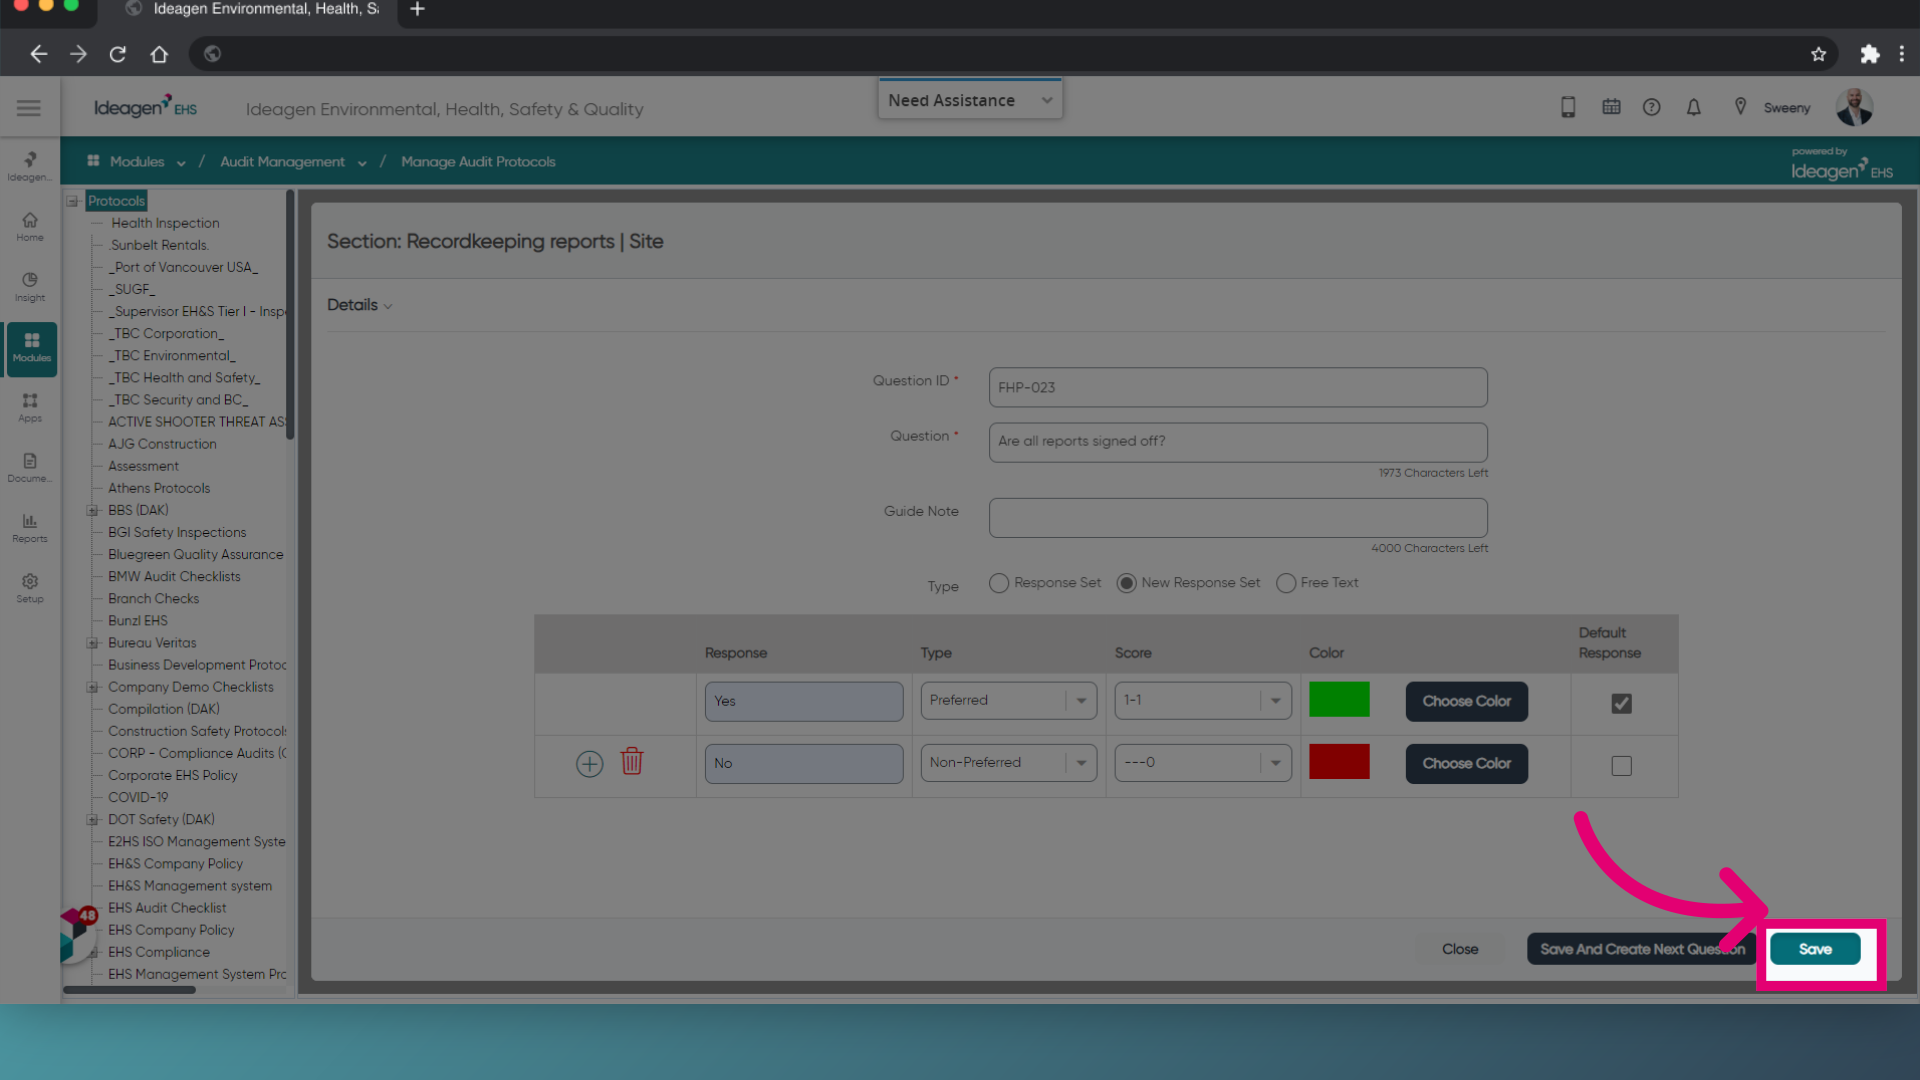Open the ---0 score dropdown
Screen dimensions: 1920x1080
point(1203,763)
